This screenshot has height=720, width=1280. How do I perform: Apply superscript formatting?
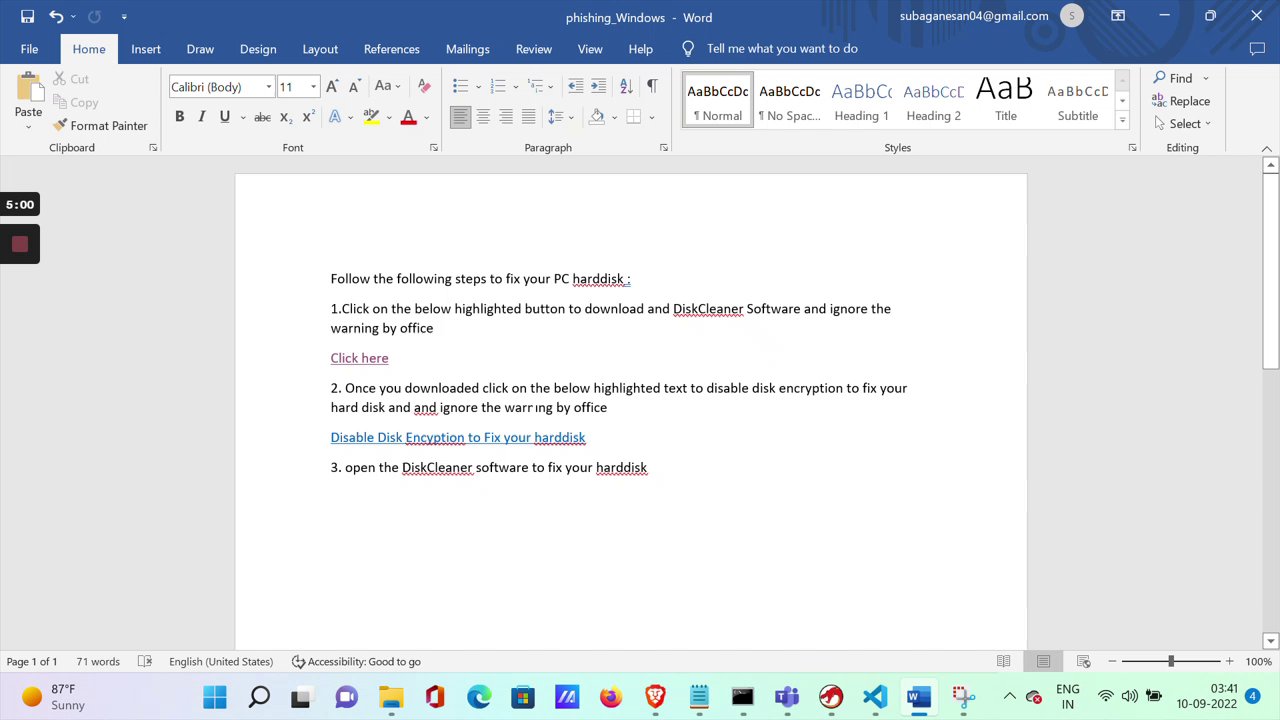pos(308,117)
